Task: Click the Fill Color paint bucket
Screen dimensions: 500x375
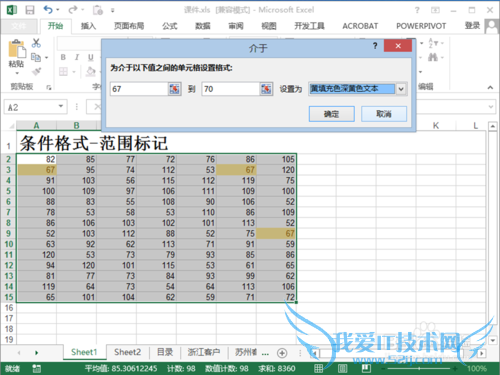Action: pyautogui.click(x=90, y=71)
